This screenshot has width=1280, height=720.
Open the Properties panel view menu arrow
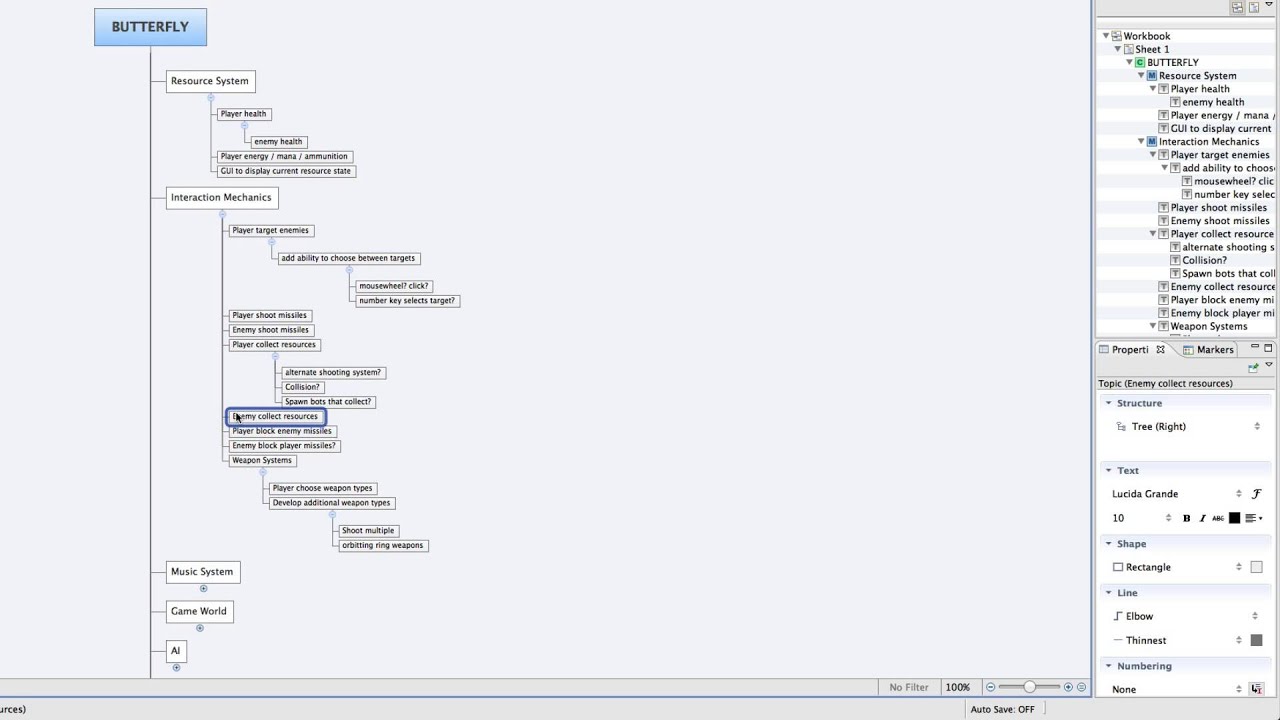[1268, 366]
